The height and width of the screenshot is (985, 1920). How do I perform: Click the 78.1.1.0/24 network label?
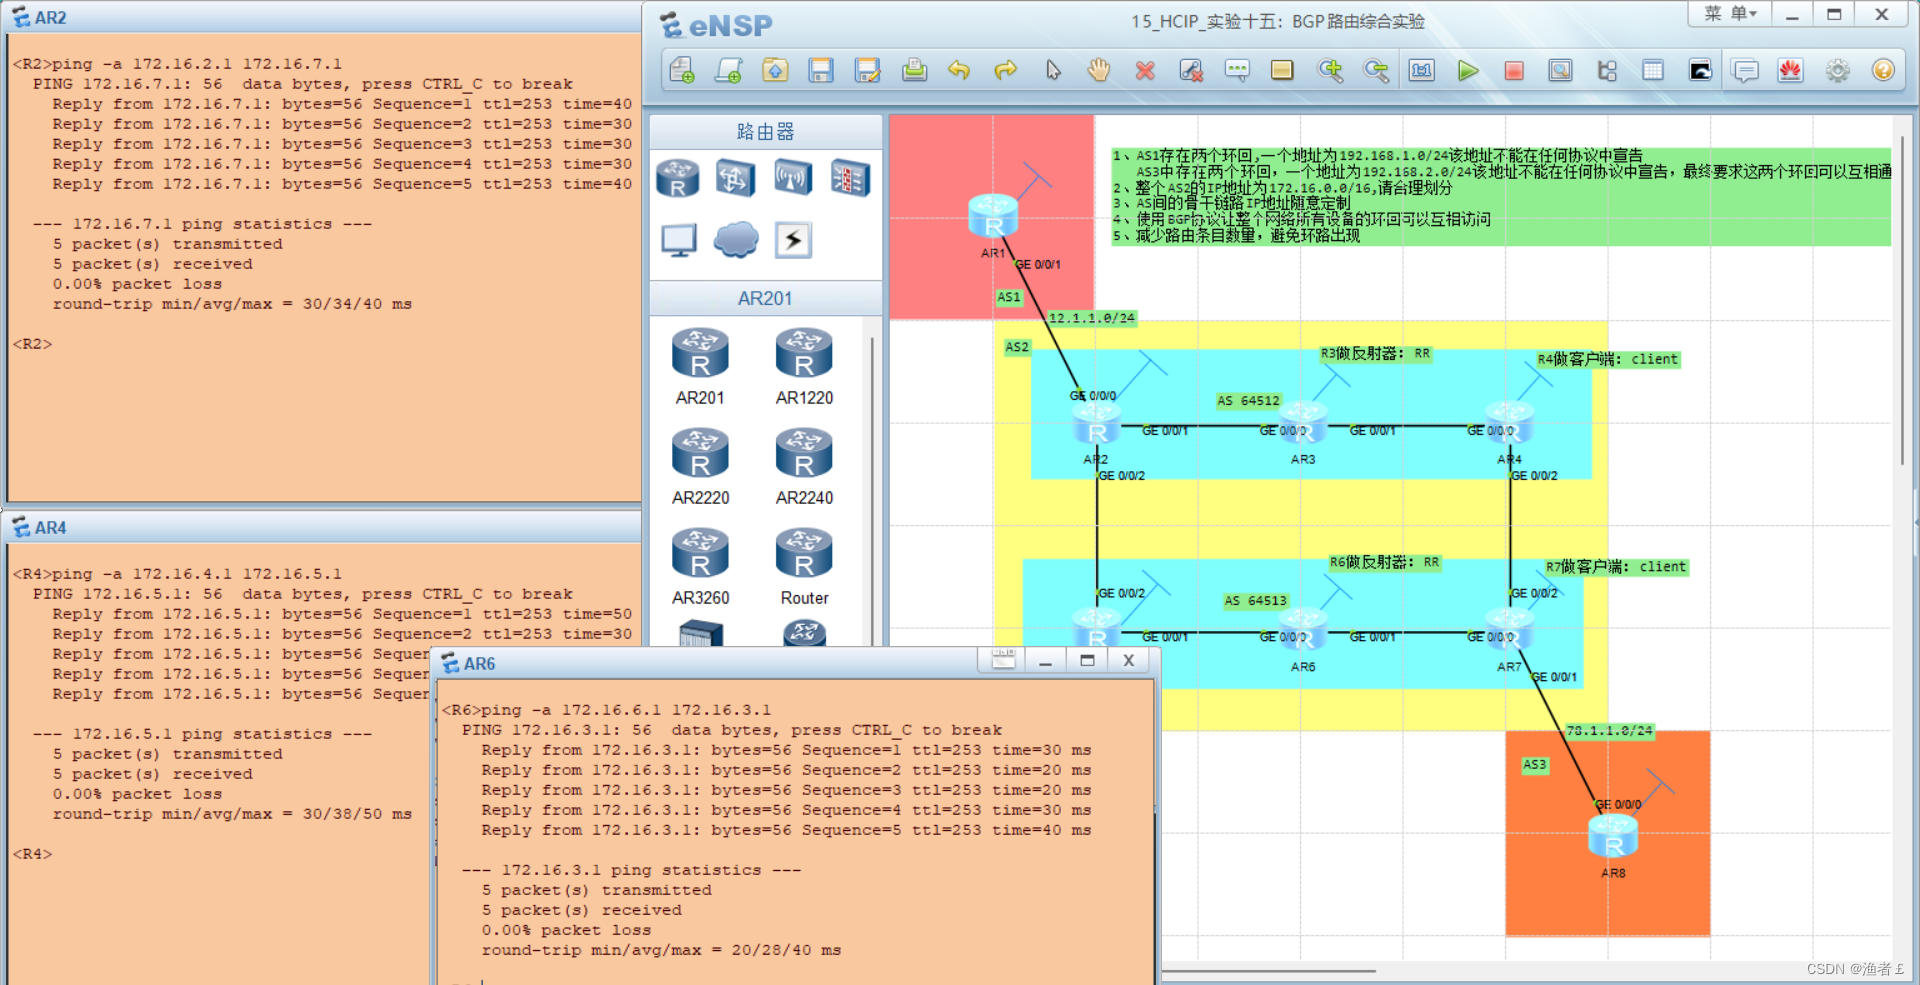click(1609, 731)
